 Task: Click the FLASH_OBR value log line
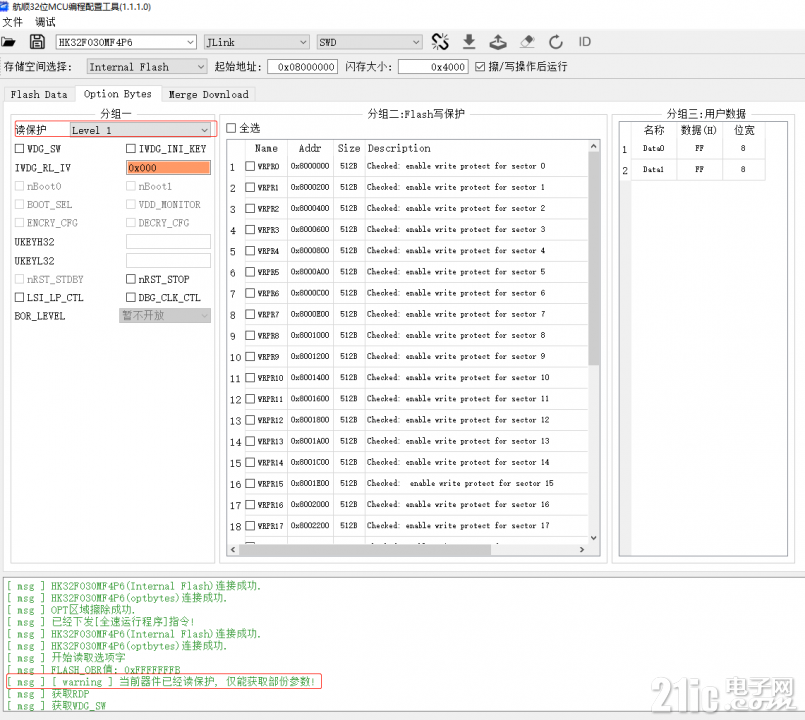(x=94, y=670)
